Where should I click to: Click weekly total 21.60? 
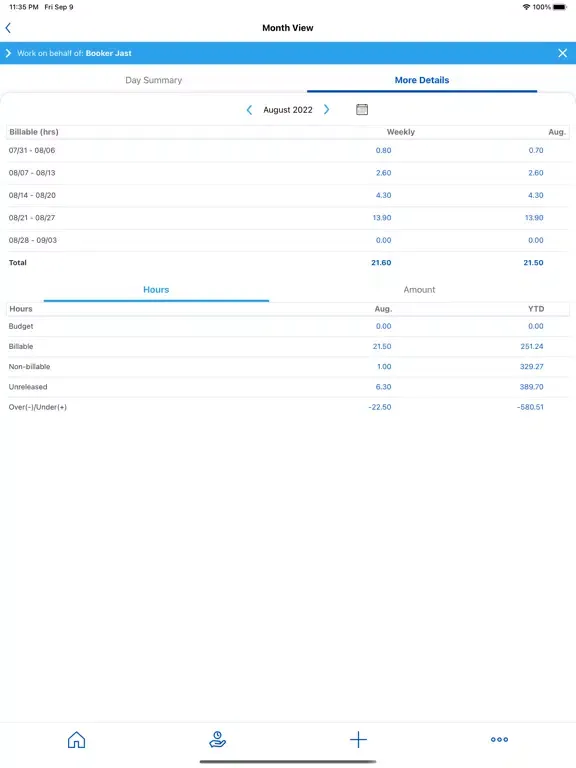click(381, 263)
